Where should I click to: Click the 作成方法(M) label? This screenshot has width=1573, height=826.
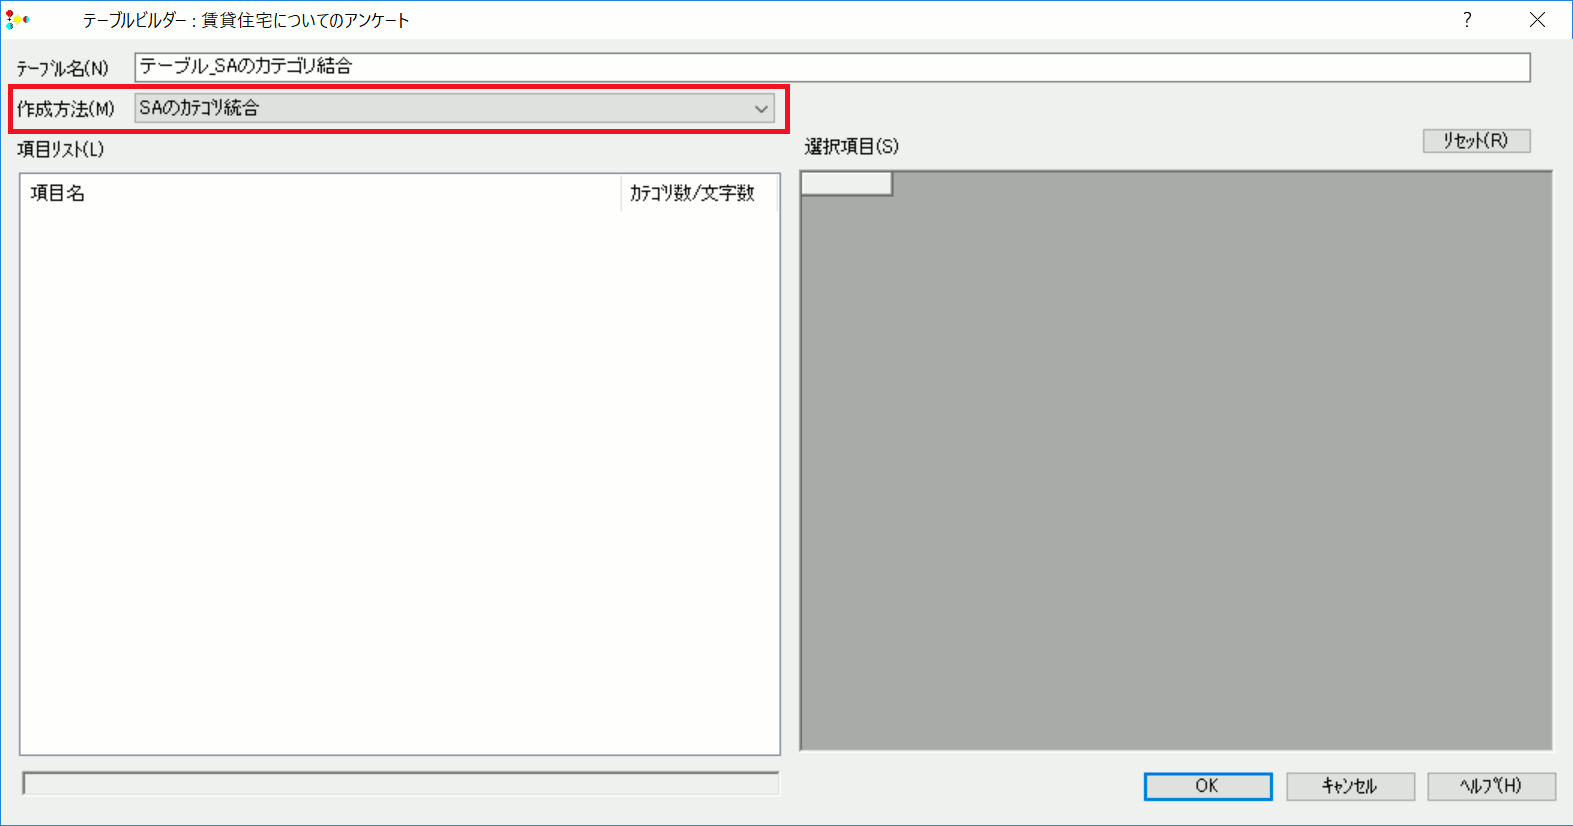click(x=66, y=109)
